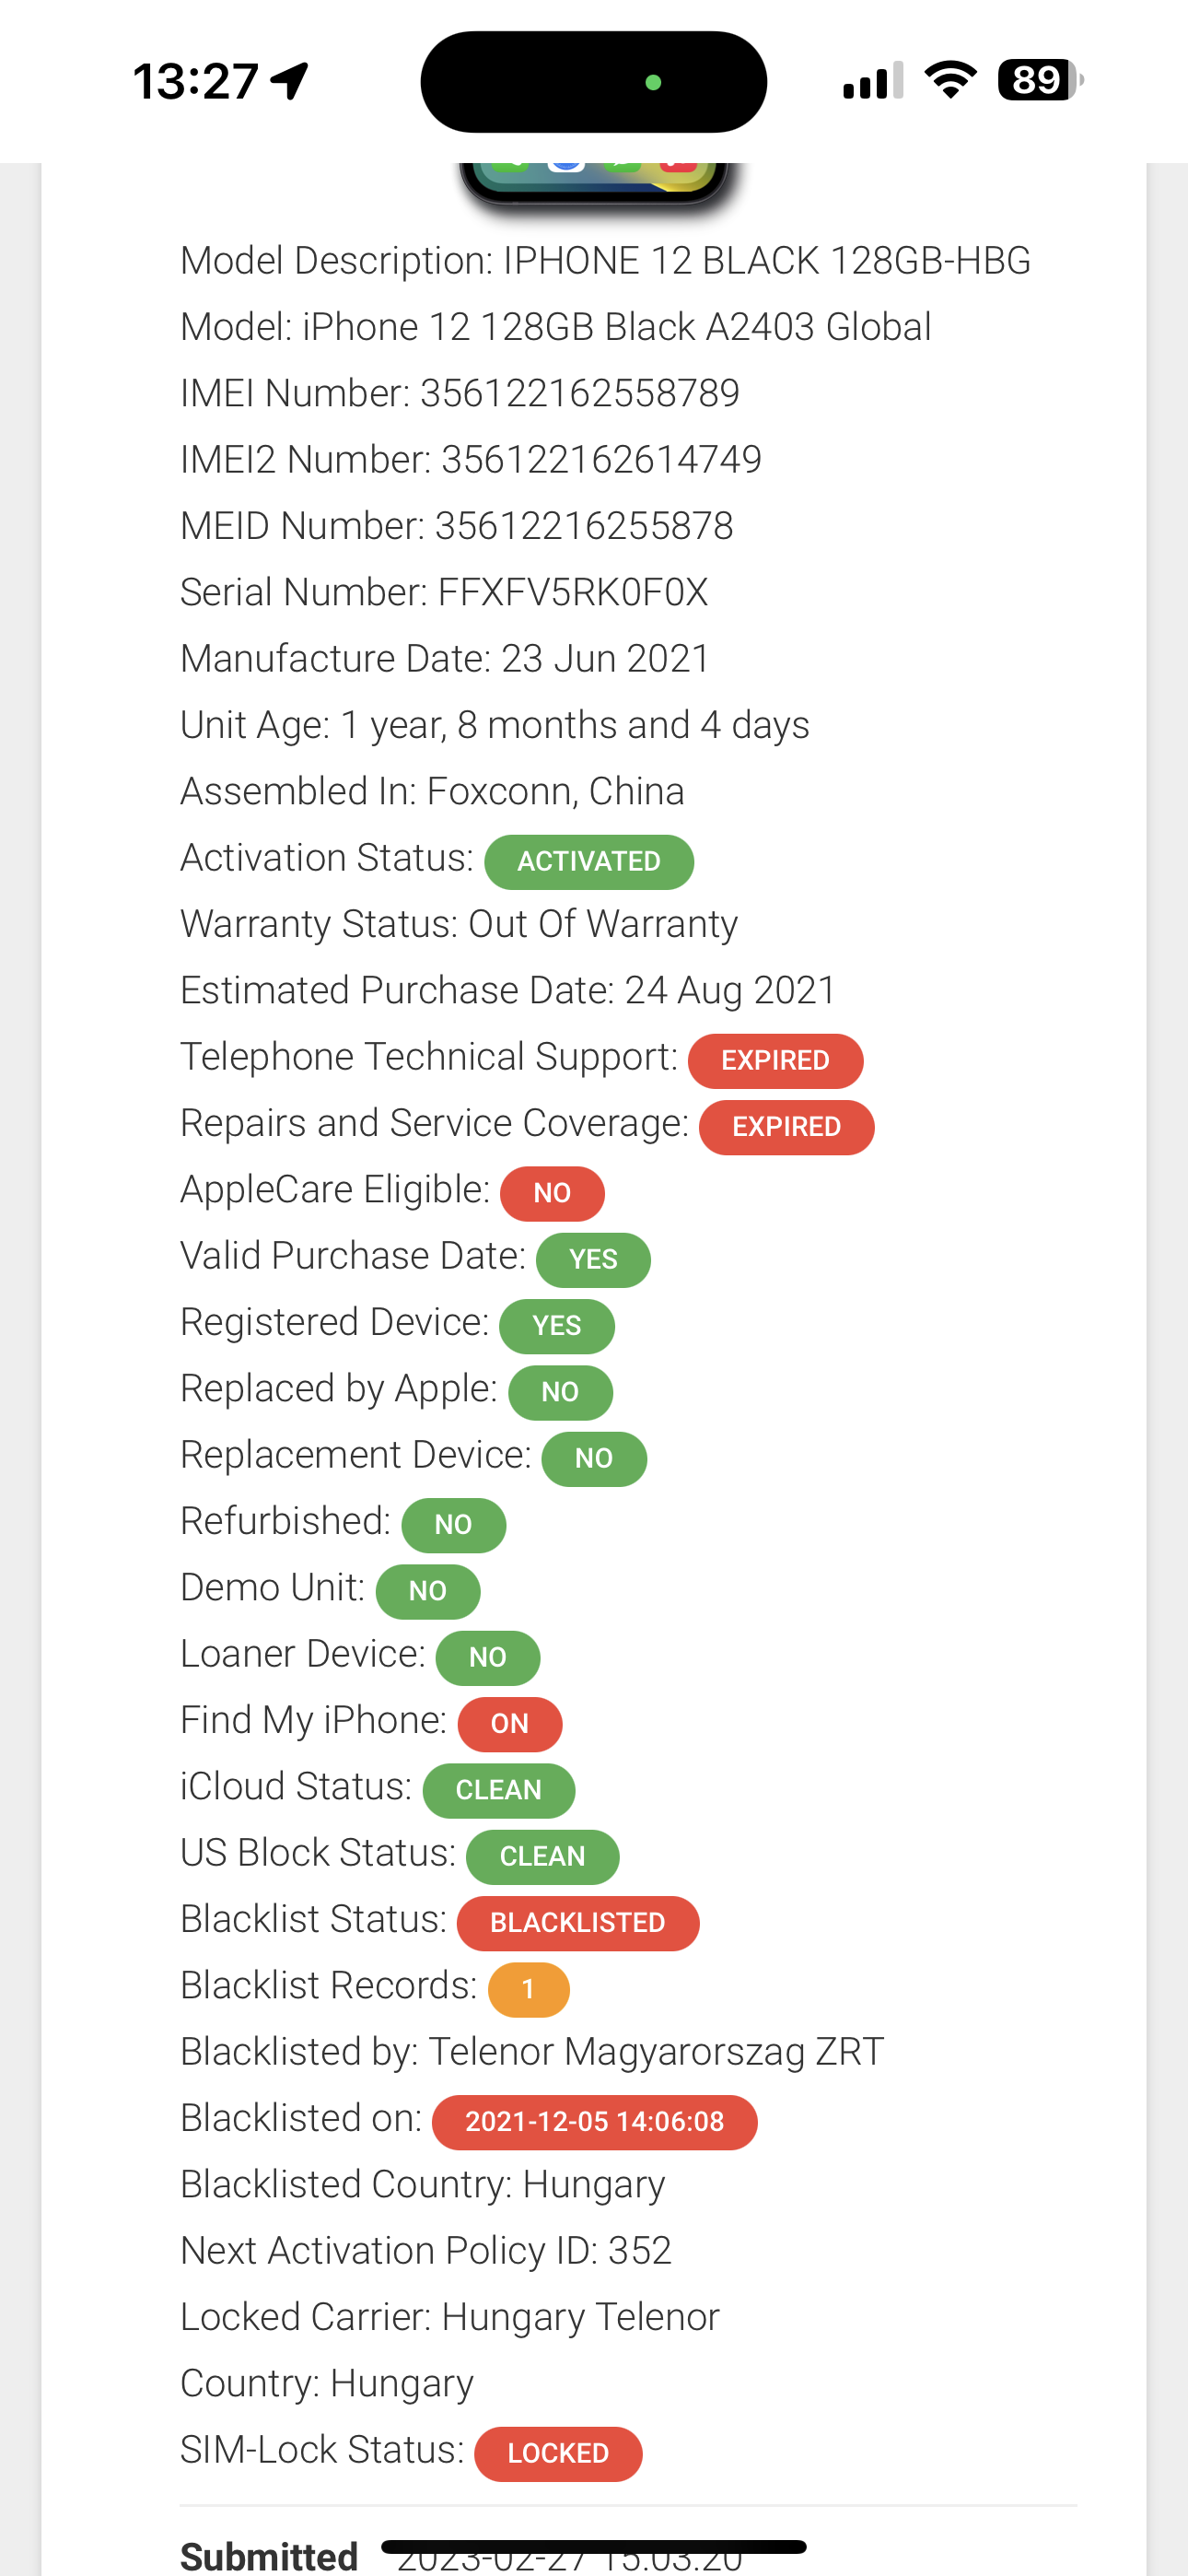Tap the red ON badge for Find My iPhone

coord(509,1723)
